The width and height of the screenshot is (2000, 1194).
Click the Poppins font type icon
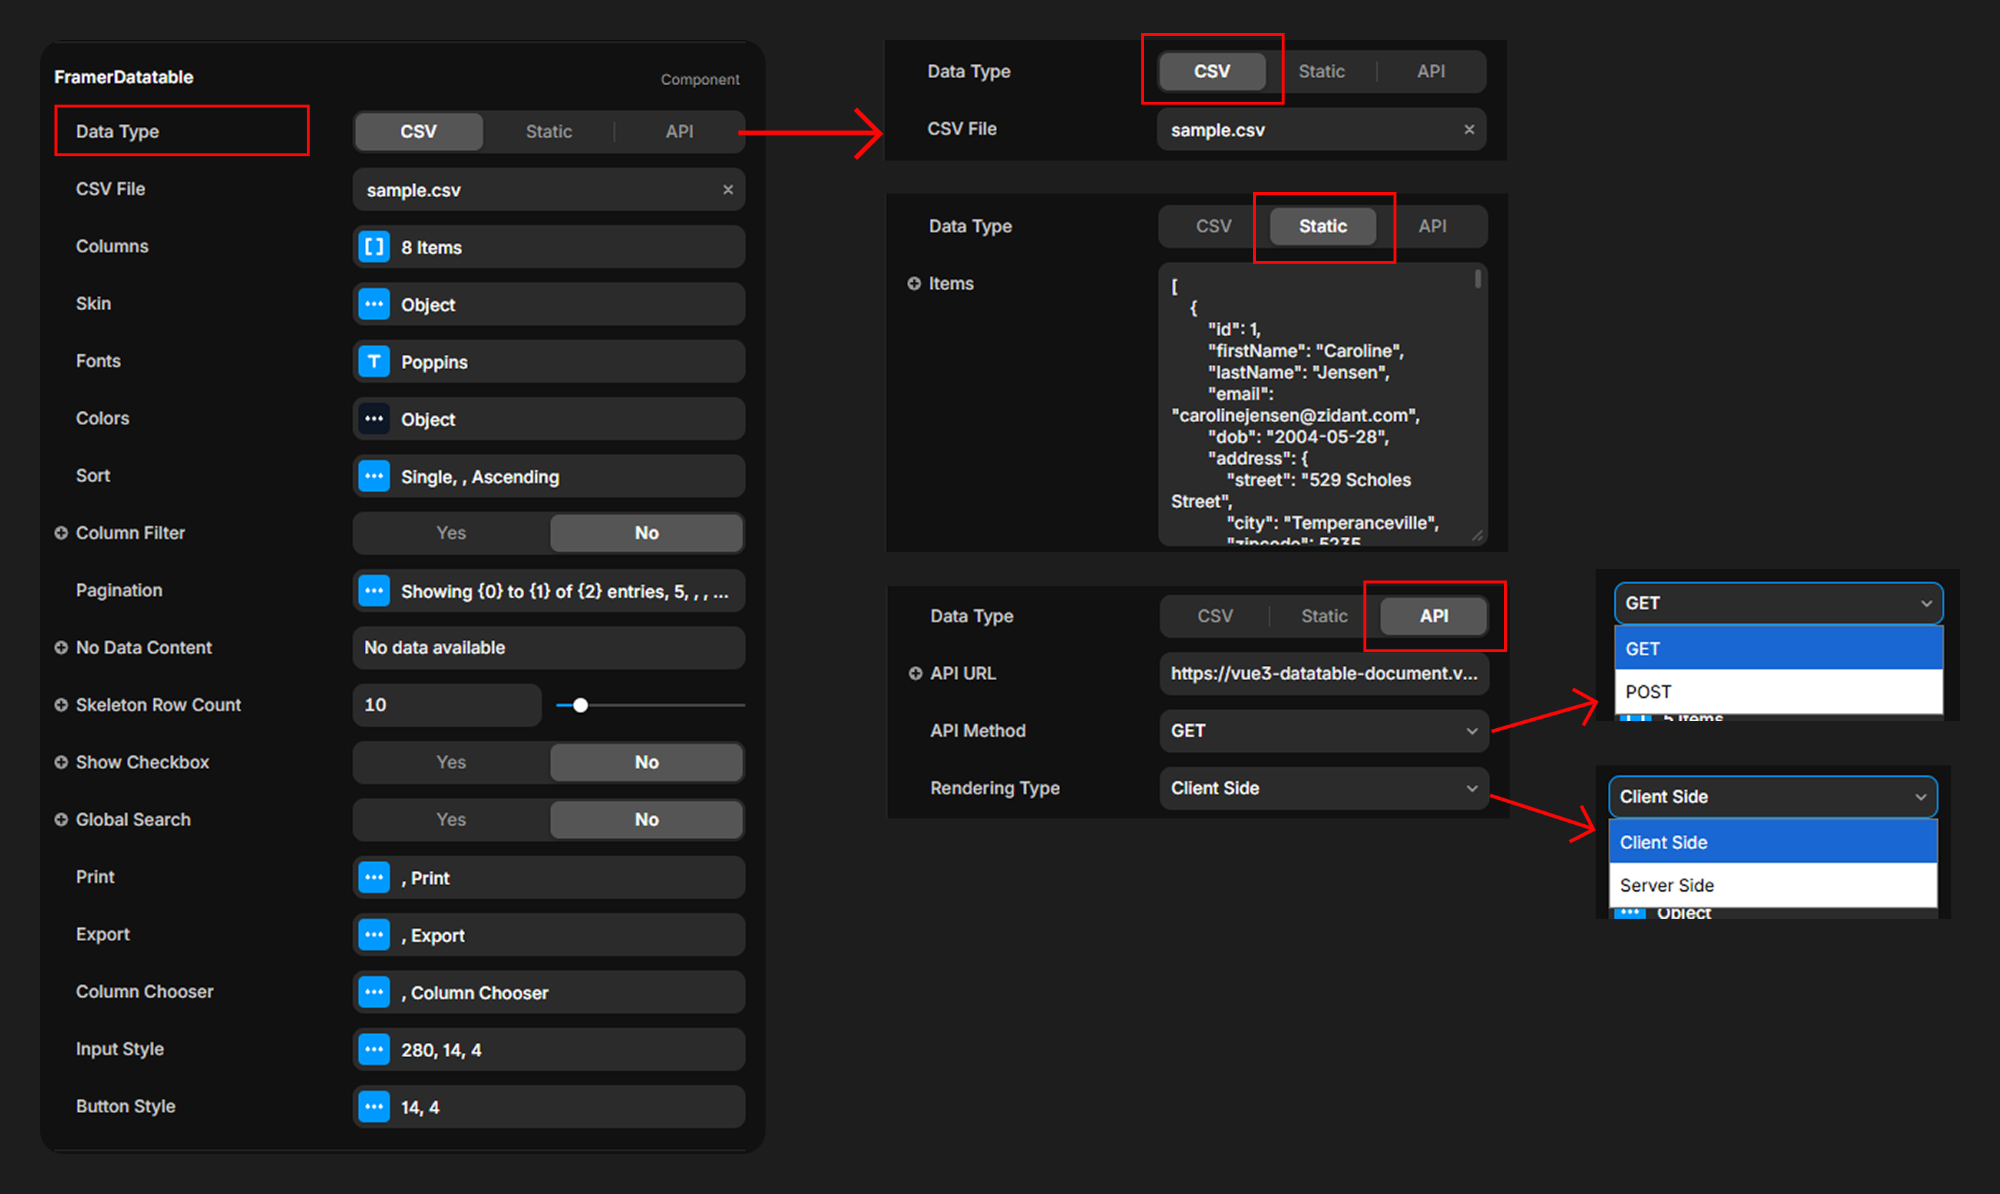(374, 362)
